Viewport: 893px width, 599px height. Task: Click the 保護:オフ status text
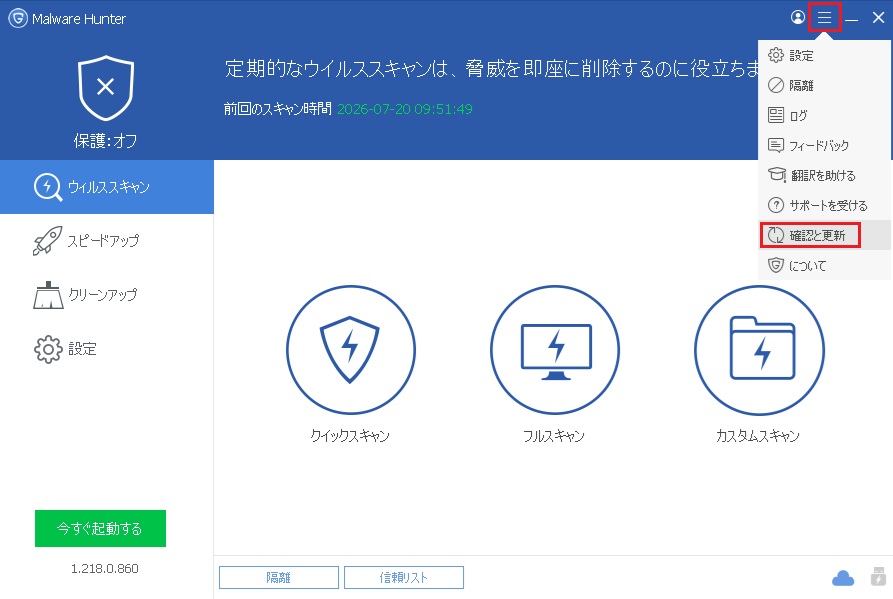[x=105, y=141]
